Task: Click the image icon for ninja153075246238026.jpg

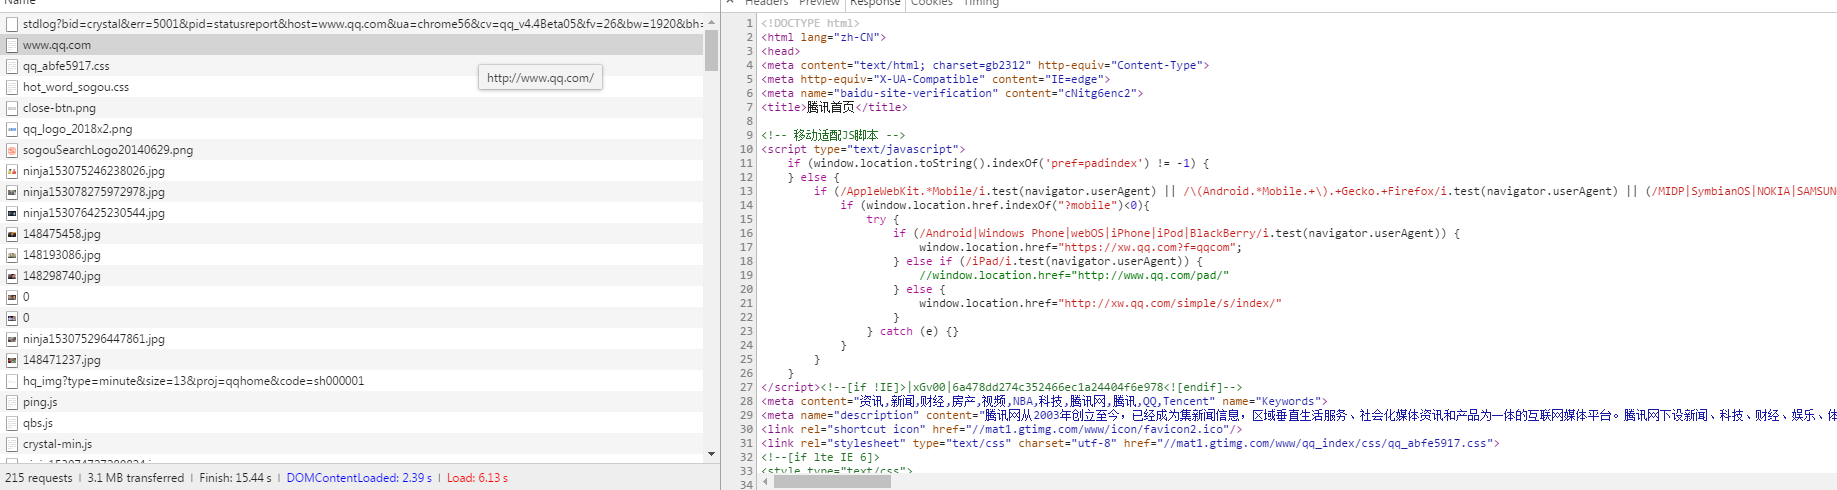Action: (x=12, y=171)
